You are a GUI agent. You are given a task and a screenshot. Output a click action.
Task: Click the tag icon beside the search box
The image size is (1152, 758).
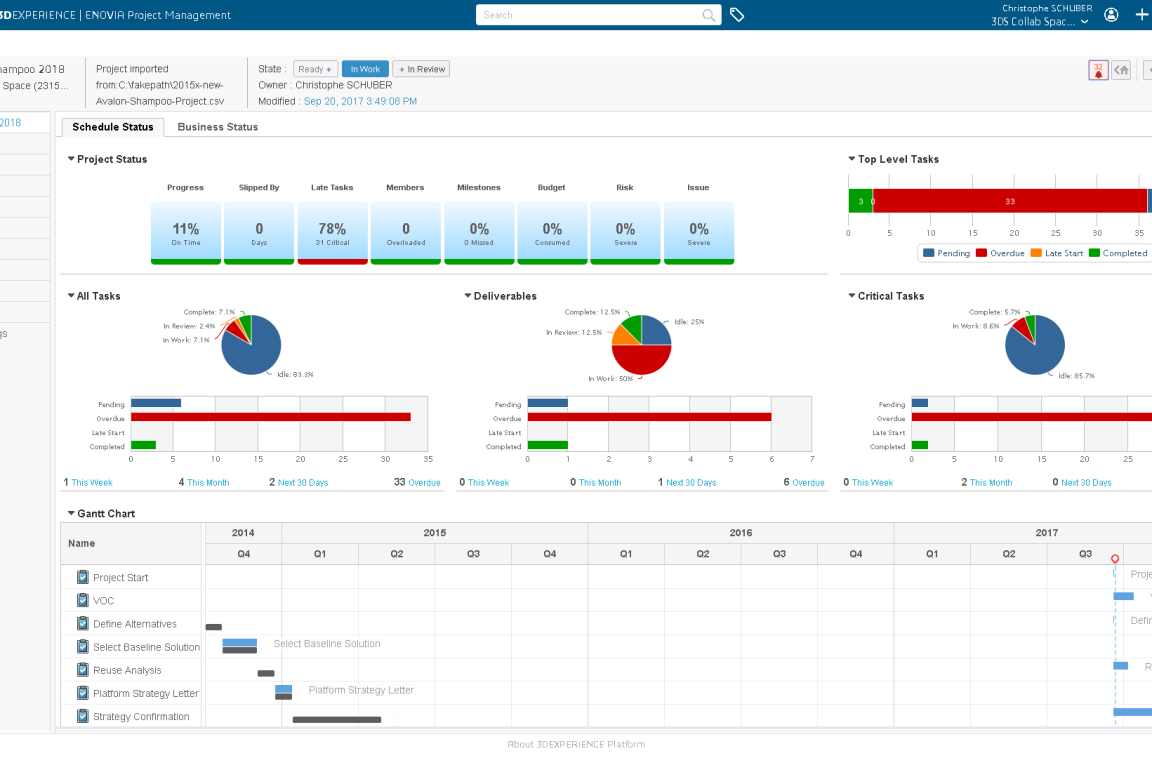(x=737, y=15)
